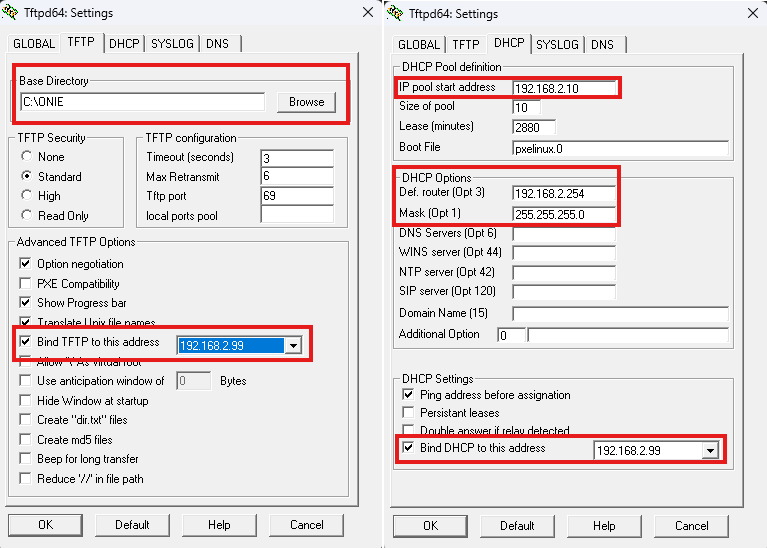This screenshot has height=548, width=767.
Task: Toggle the Option negotiation checkbox
Action: tap(26, 264)
